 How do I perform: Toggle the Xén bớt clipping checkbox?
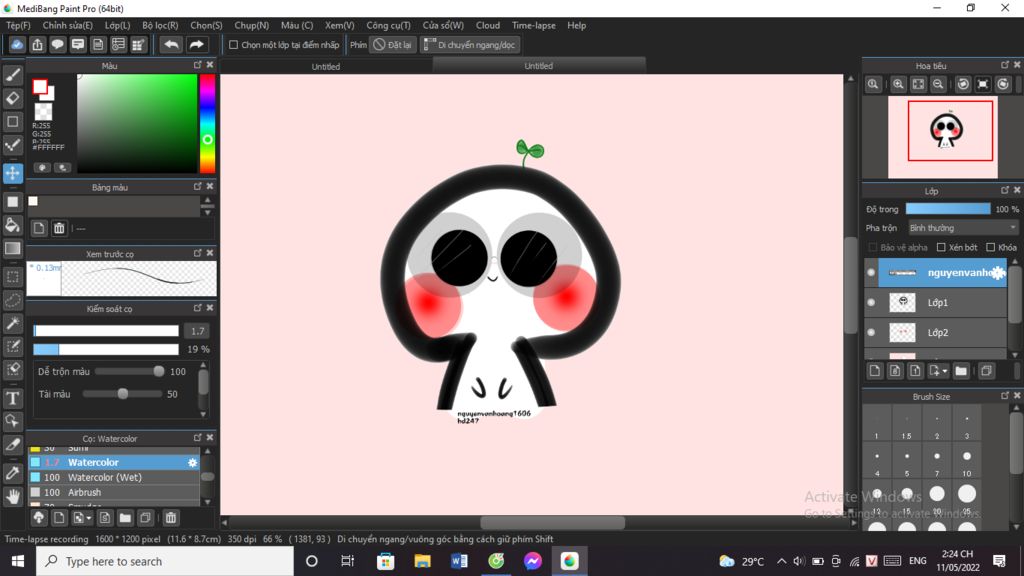coord(941,248)
